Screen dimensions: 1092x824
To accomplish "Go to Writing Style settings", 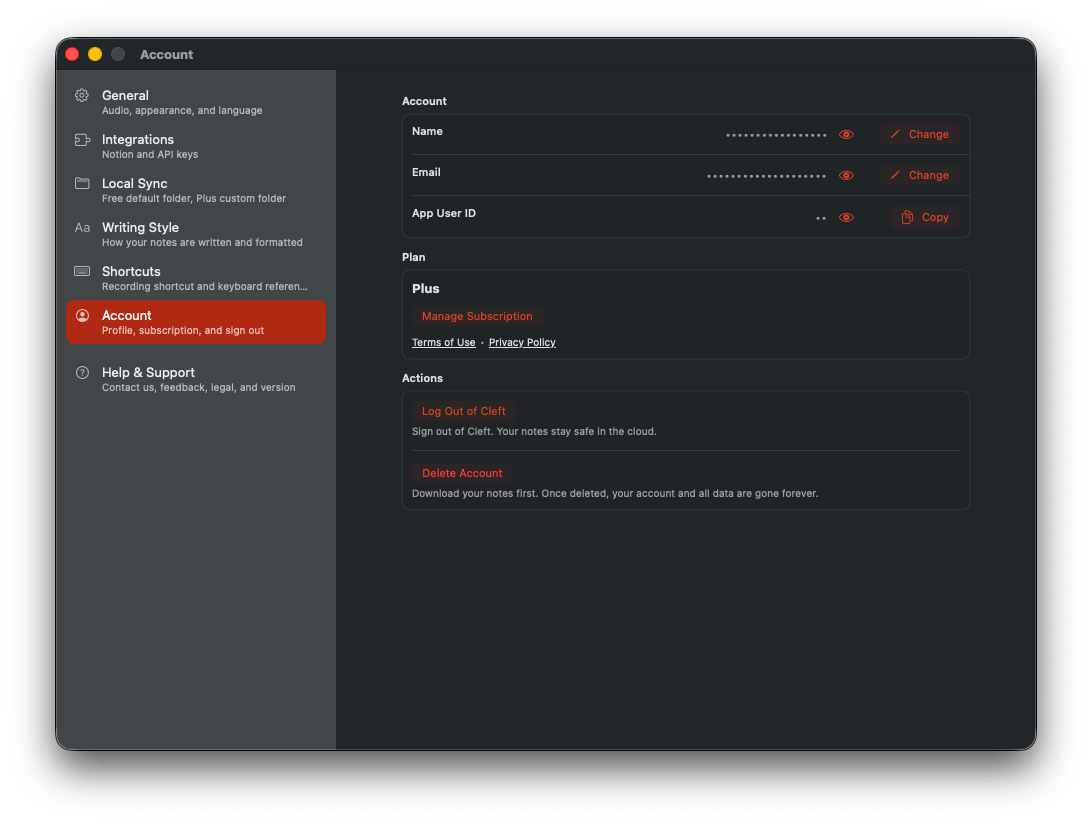I will (196, 234).
